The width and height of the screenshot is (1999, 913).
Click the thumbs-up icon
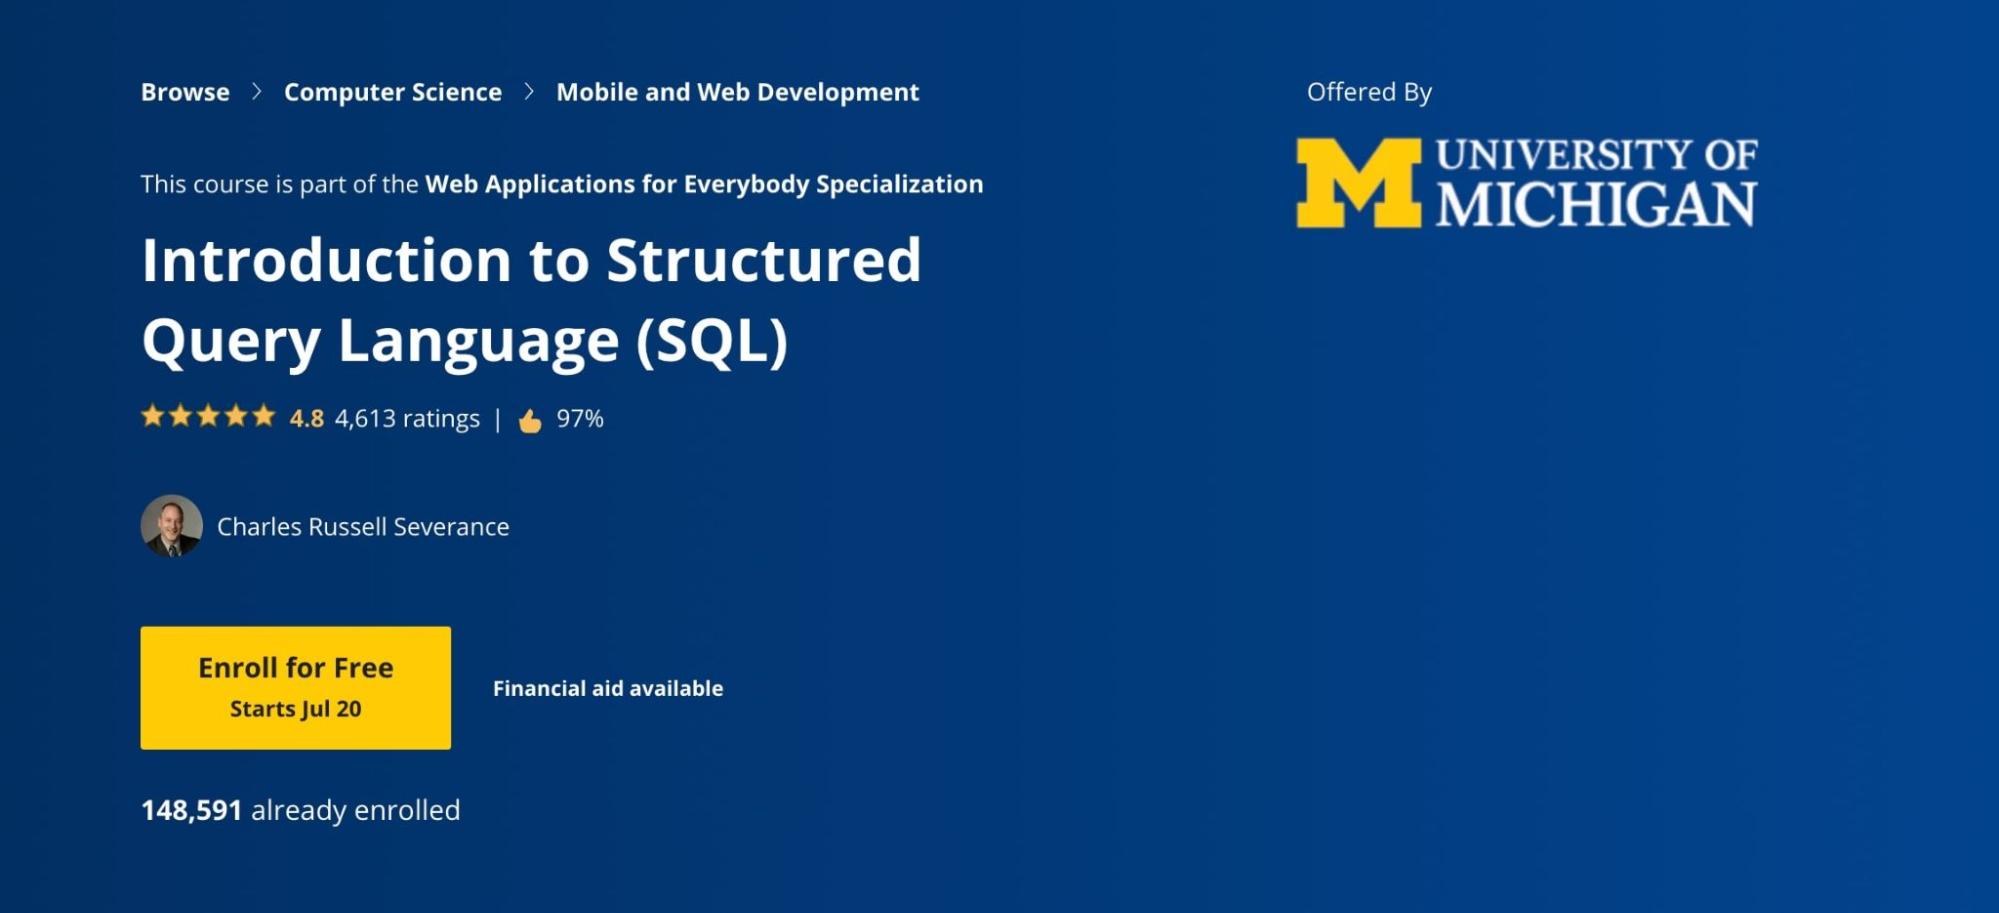pos(530,421)
